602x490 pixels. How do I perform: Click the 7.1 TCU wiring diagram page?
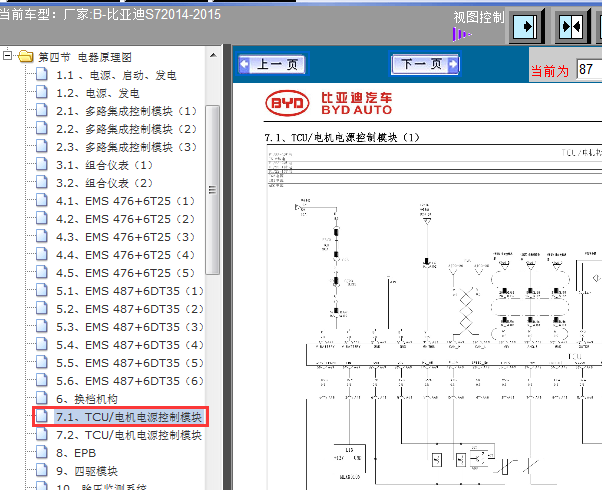coord(434,317)
